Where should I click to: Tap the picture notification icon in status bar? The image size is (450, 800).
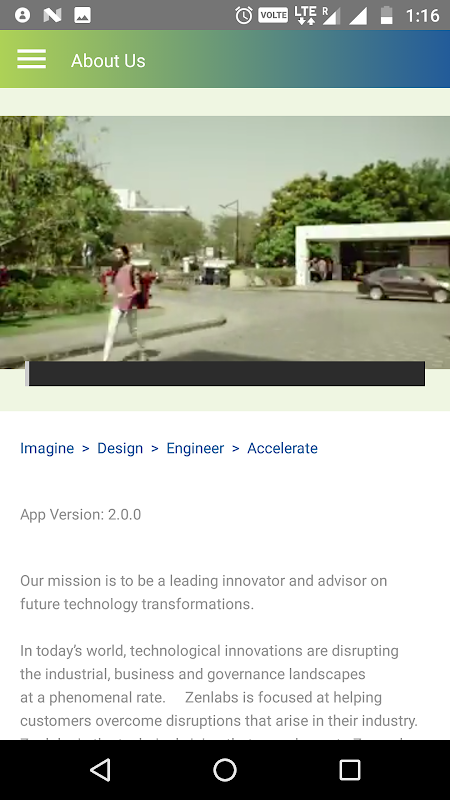point(82,15)
